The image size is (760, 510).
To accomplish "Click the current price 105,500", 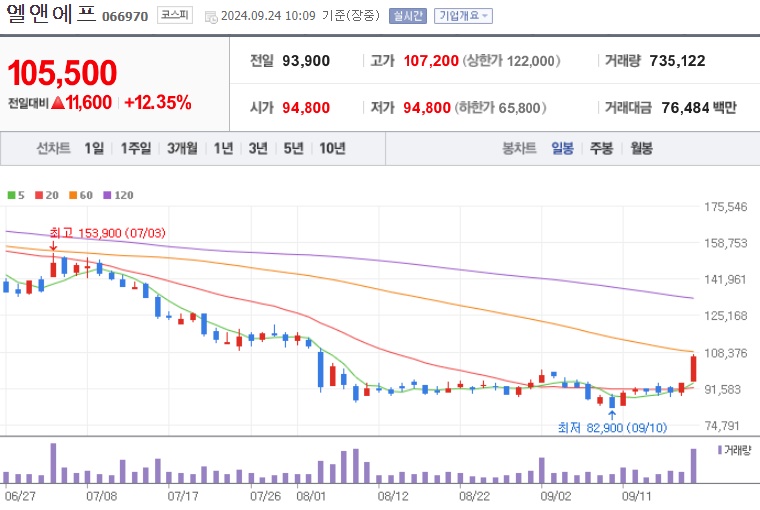I will 62,73.
